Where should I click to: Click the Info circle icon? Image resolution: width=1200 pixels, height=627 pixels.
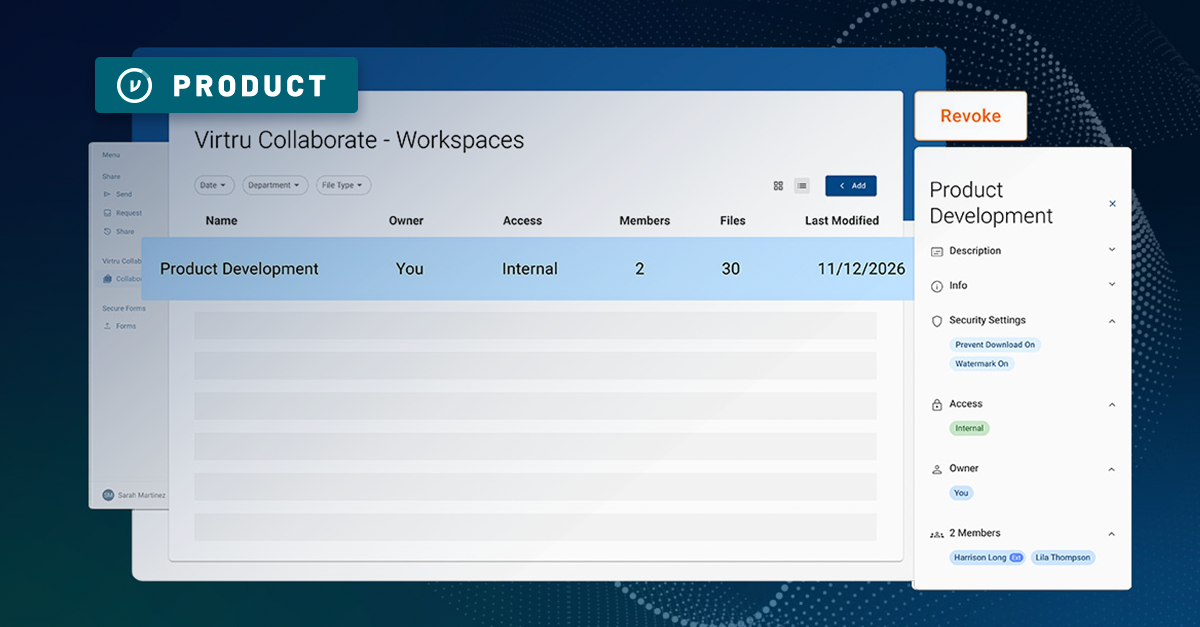[937, 286]
